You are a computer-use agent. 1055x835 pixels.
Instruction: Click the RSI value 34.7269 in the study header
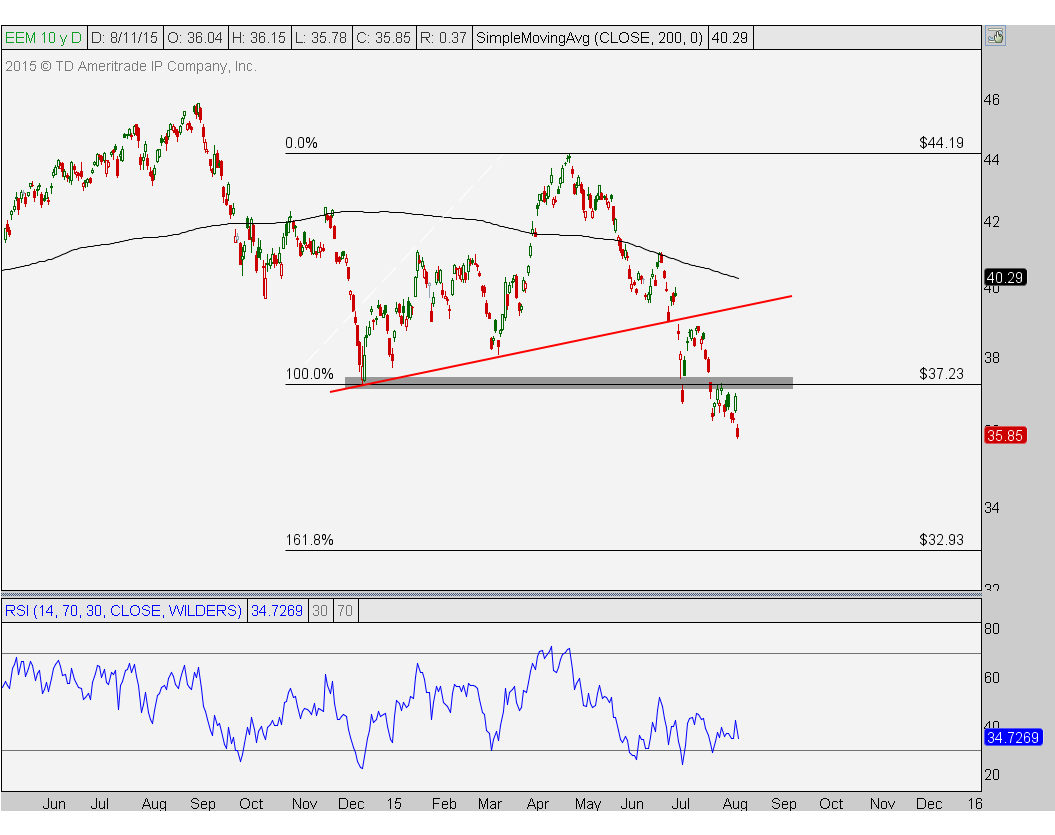pyautogui.click(x=277, y=610)
